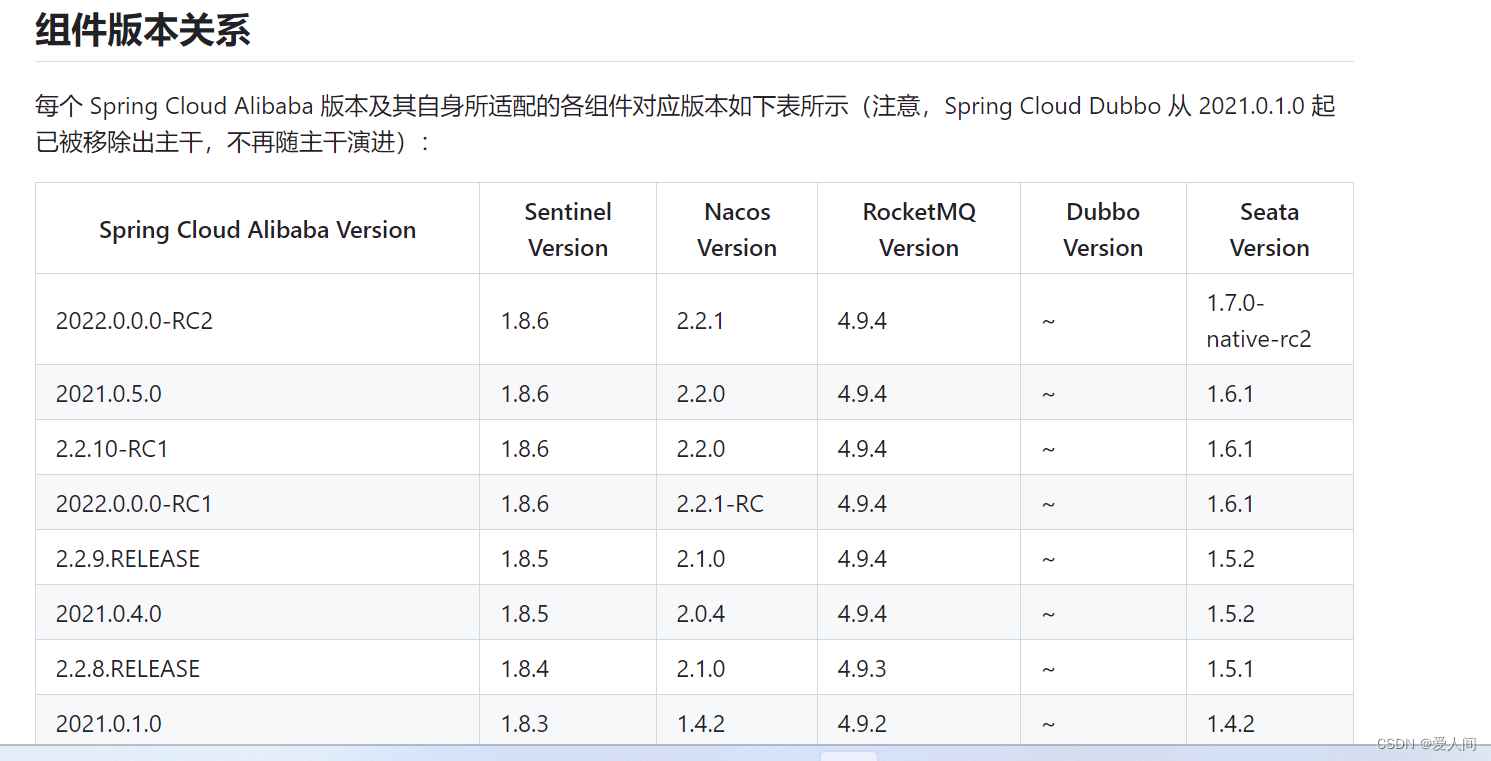Click the 2.2.9.RELEASE version cell
The width and height of the screenshot is (1491, 761).
(x=257, y=558)
